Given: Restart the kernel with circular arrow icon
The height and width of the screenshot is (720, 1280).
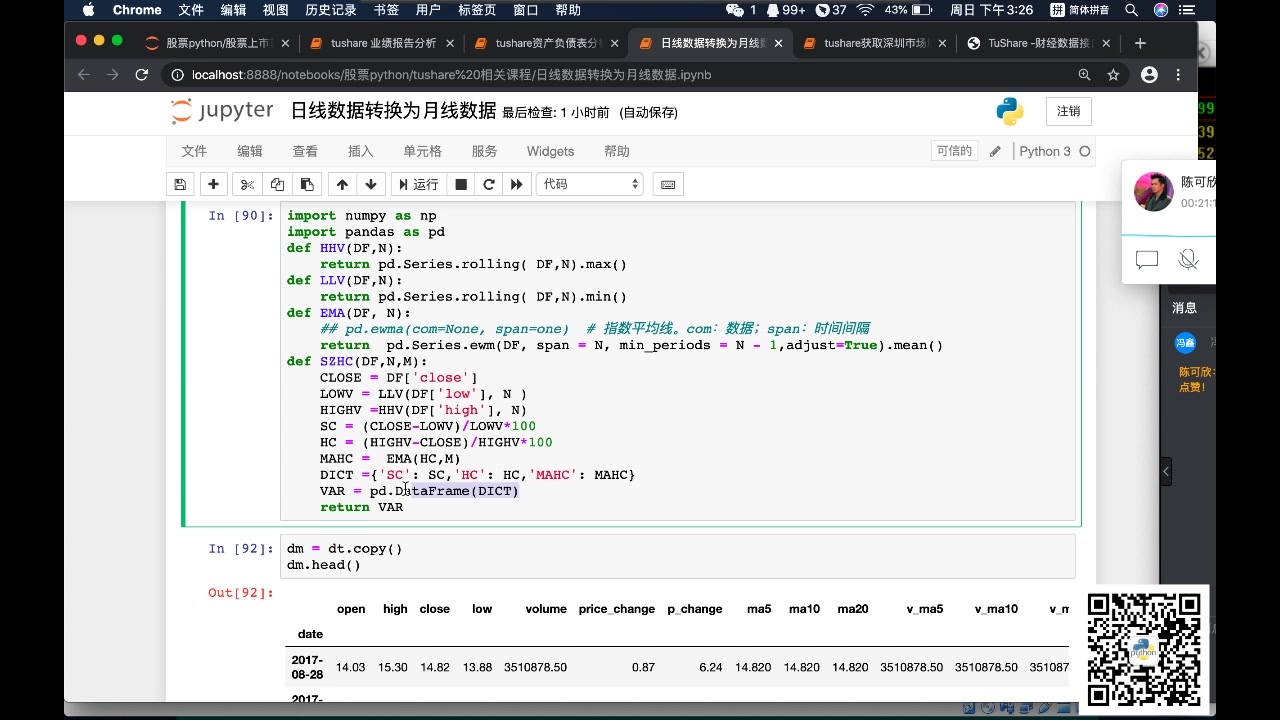Looking at the screenshot, I should click(x=489, y=184).
